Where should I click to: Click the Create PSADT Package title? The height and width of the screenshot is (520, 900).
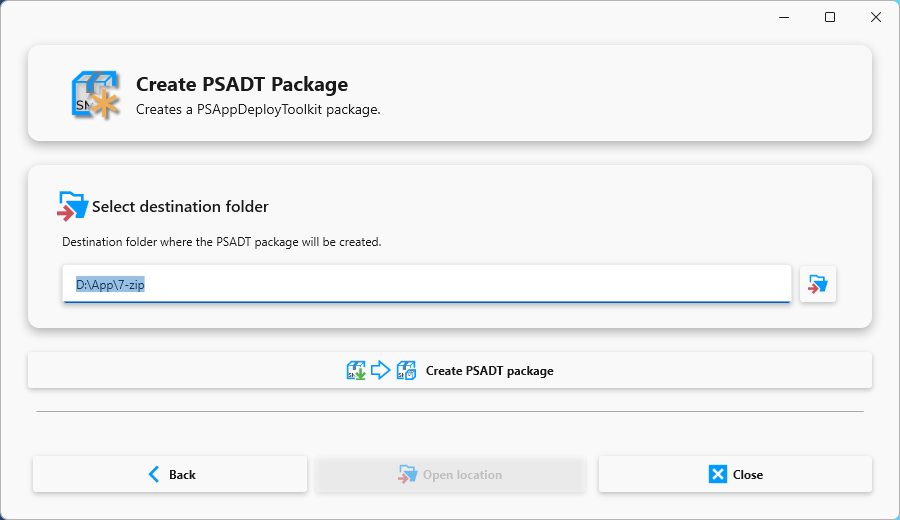click(242, 84)
